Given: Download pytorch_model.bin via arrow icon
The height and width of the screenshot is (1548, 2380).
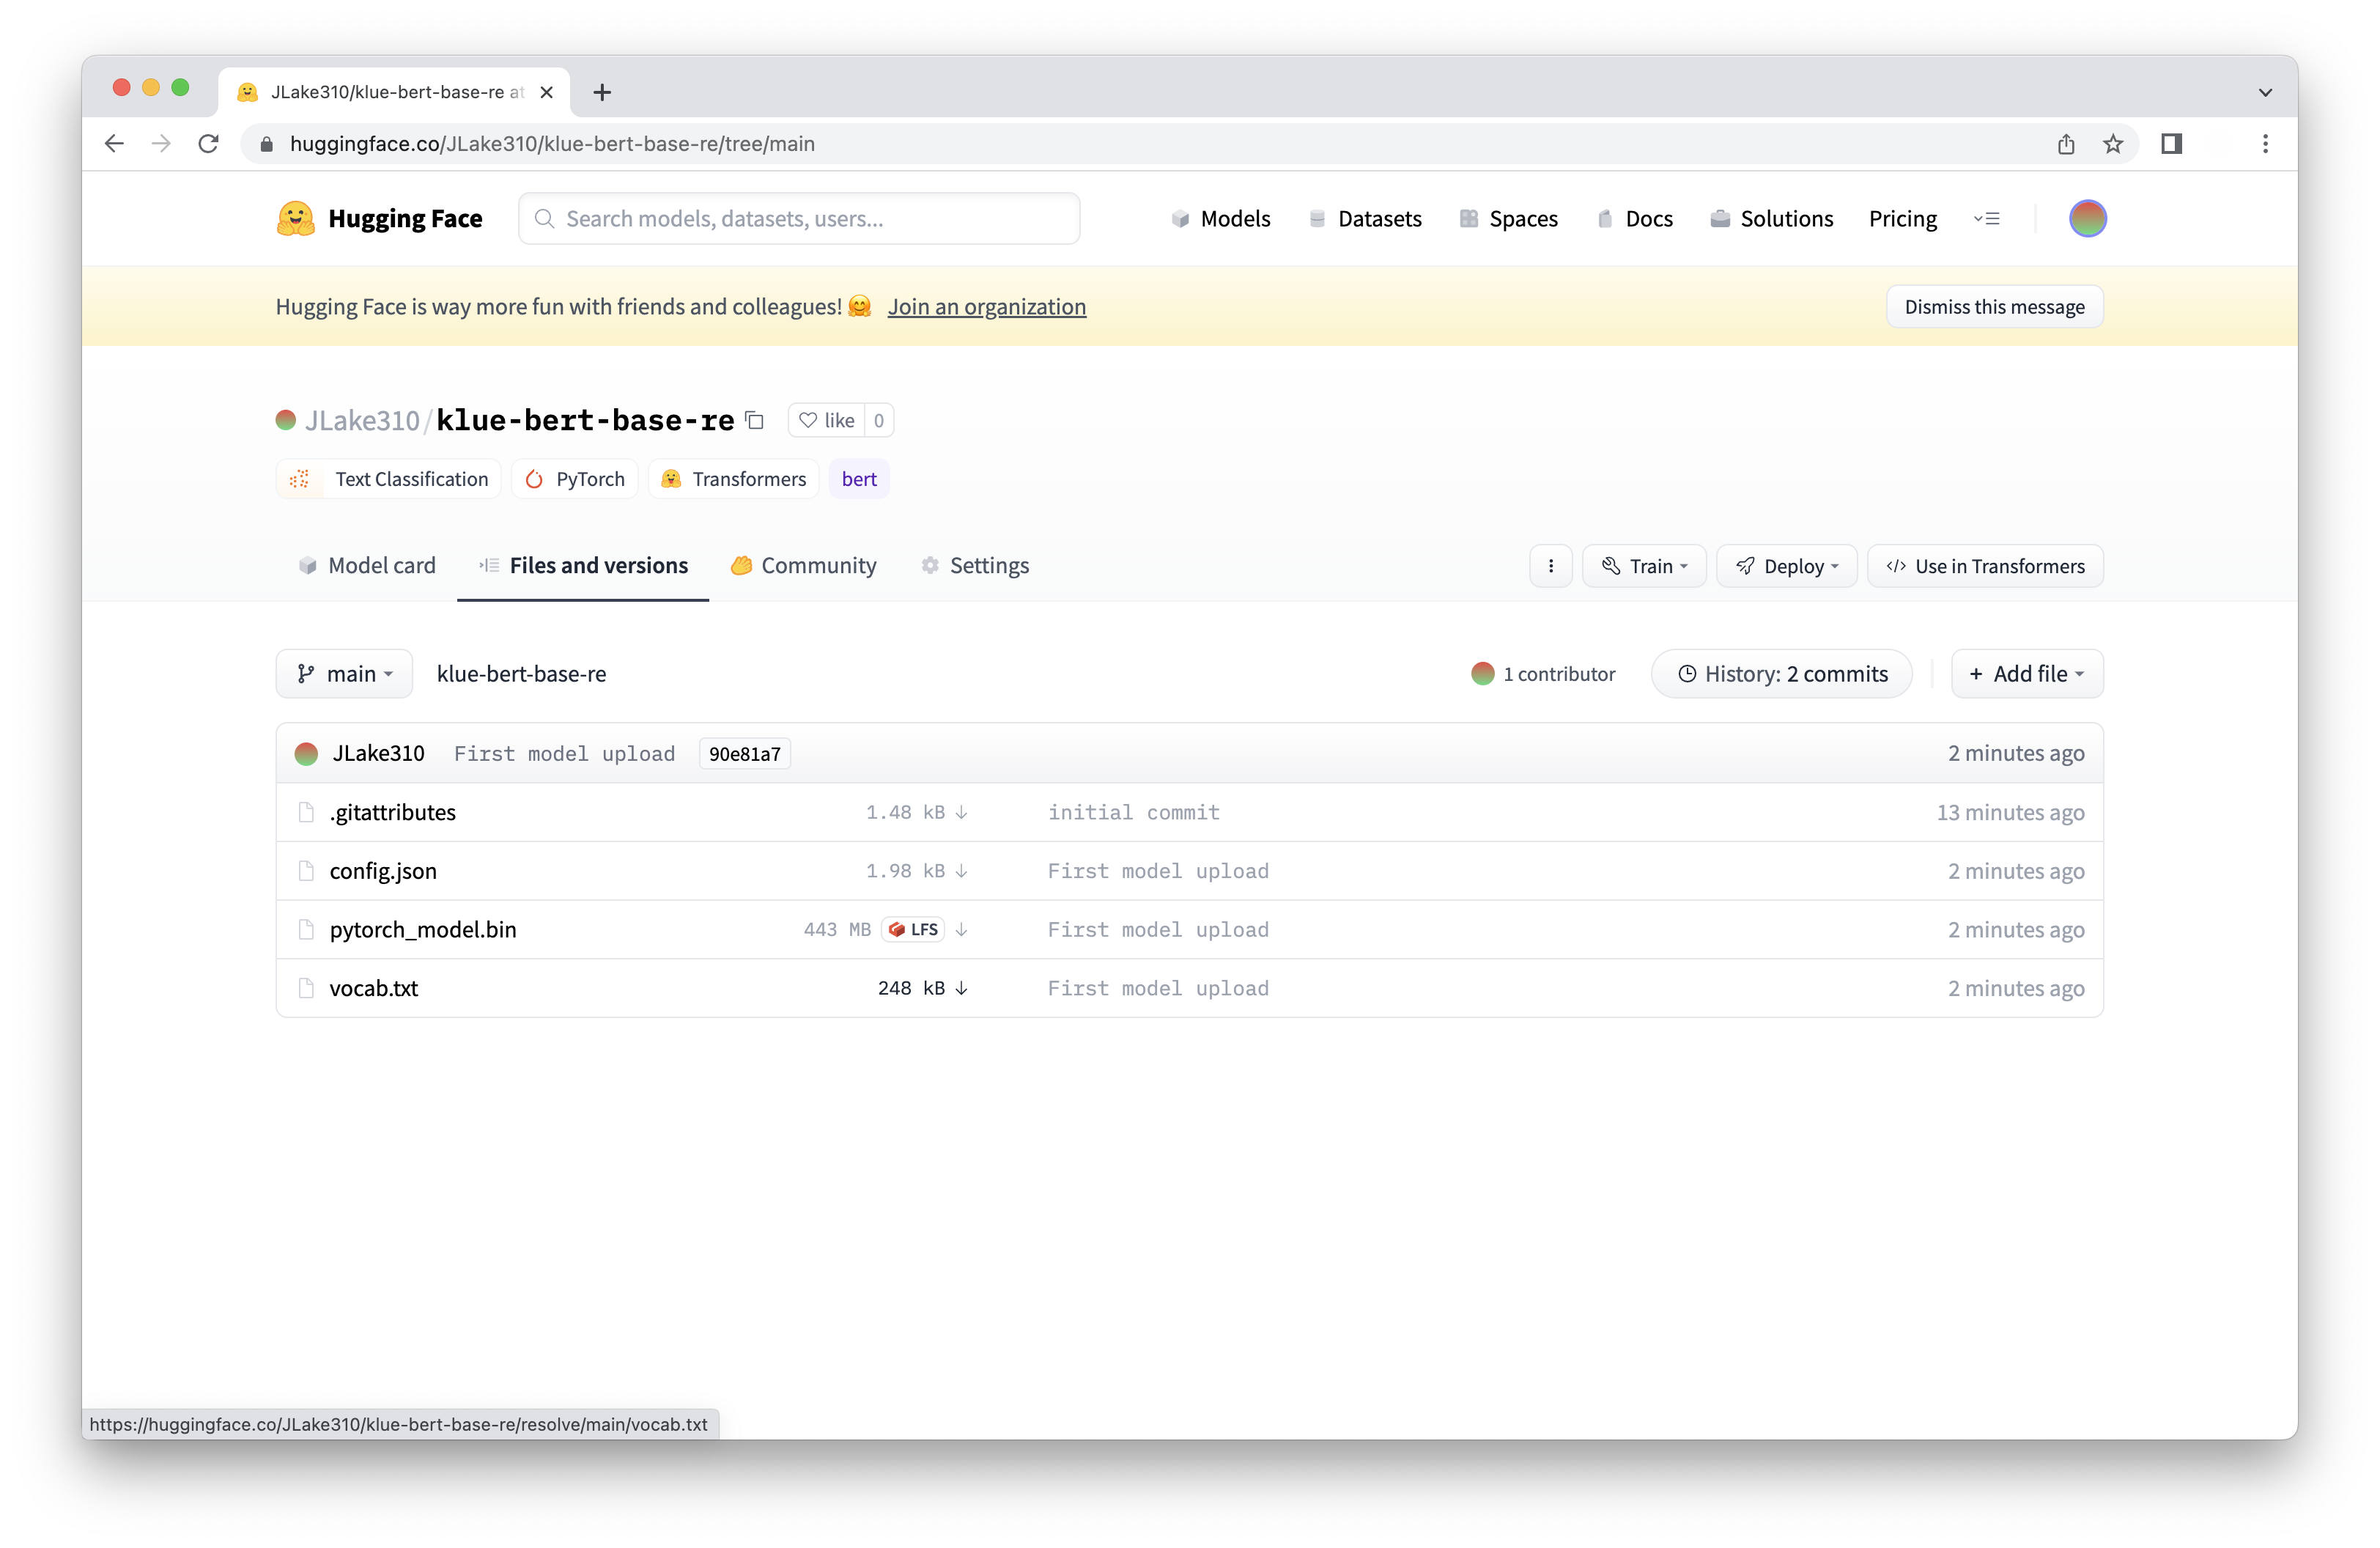Looking at the screenshot, I should coord(961,930).
